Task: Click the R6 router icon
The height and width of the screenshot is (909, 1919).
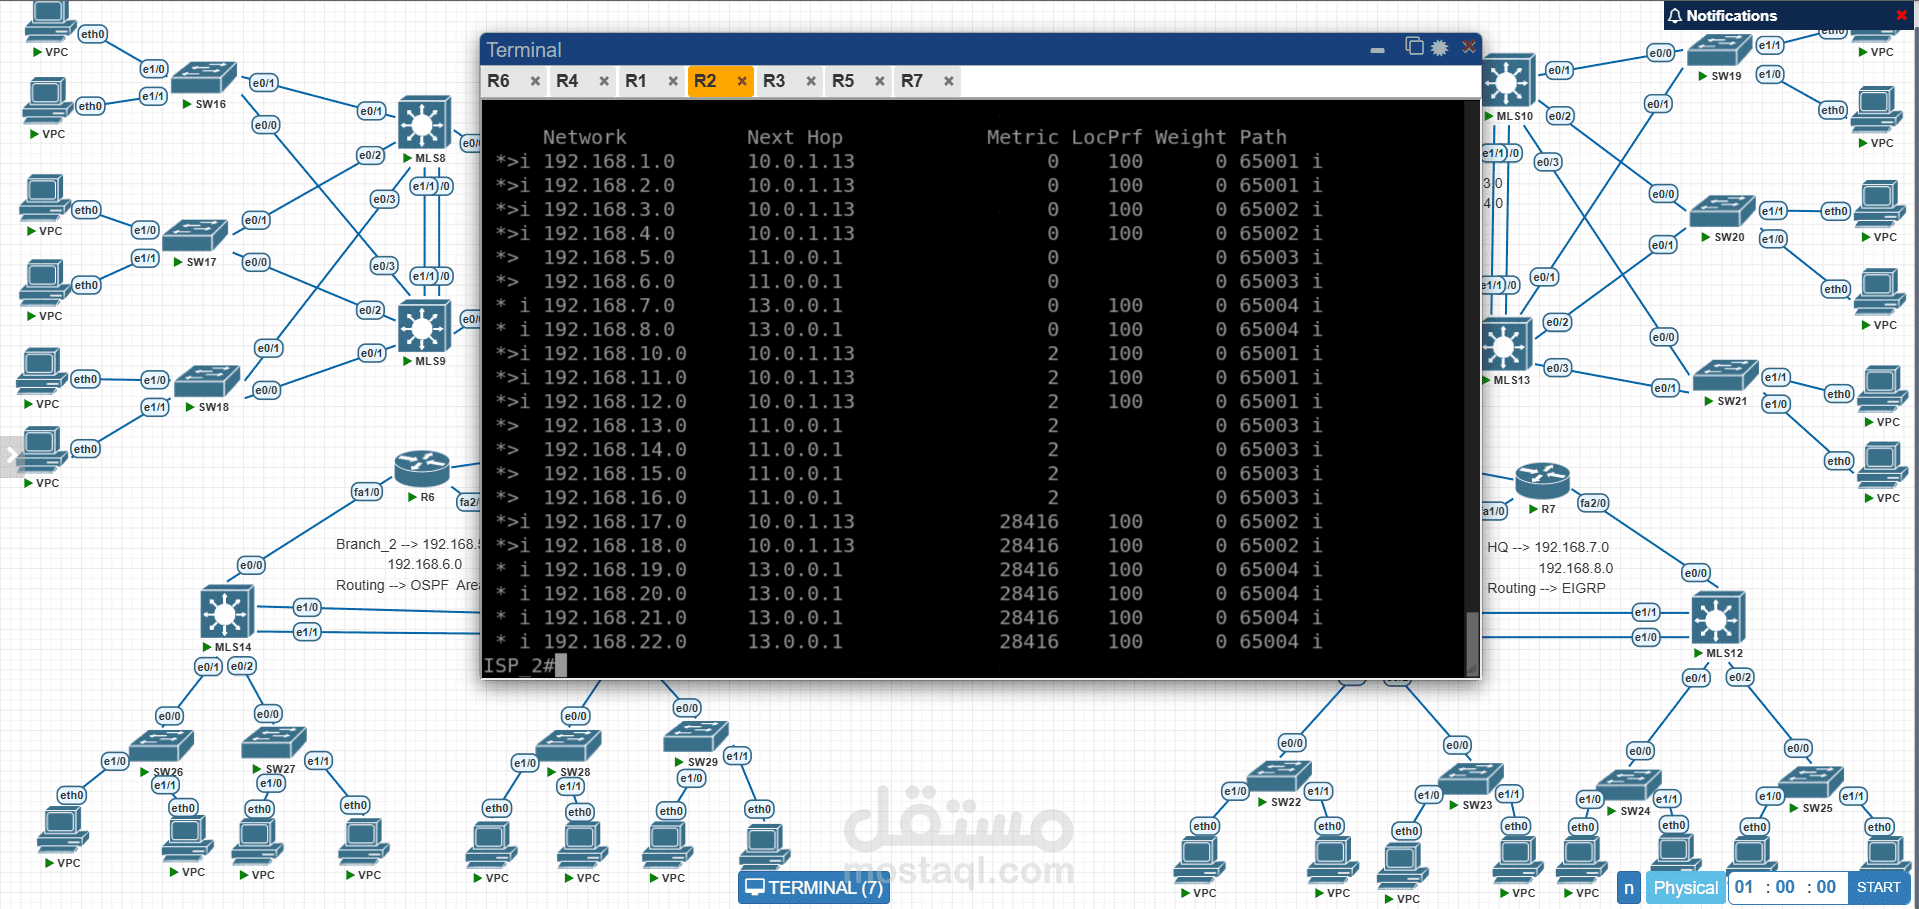Action: pyautogui.click(x=422, y=468)
